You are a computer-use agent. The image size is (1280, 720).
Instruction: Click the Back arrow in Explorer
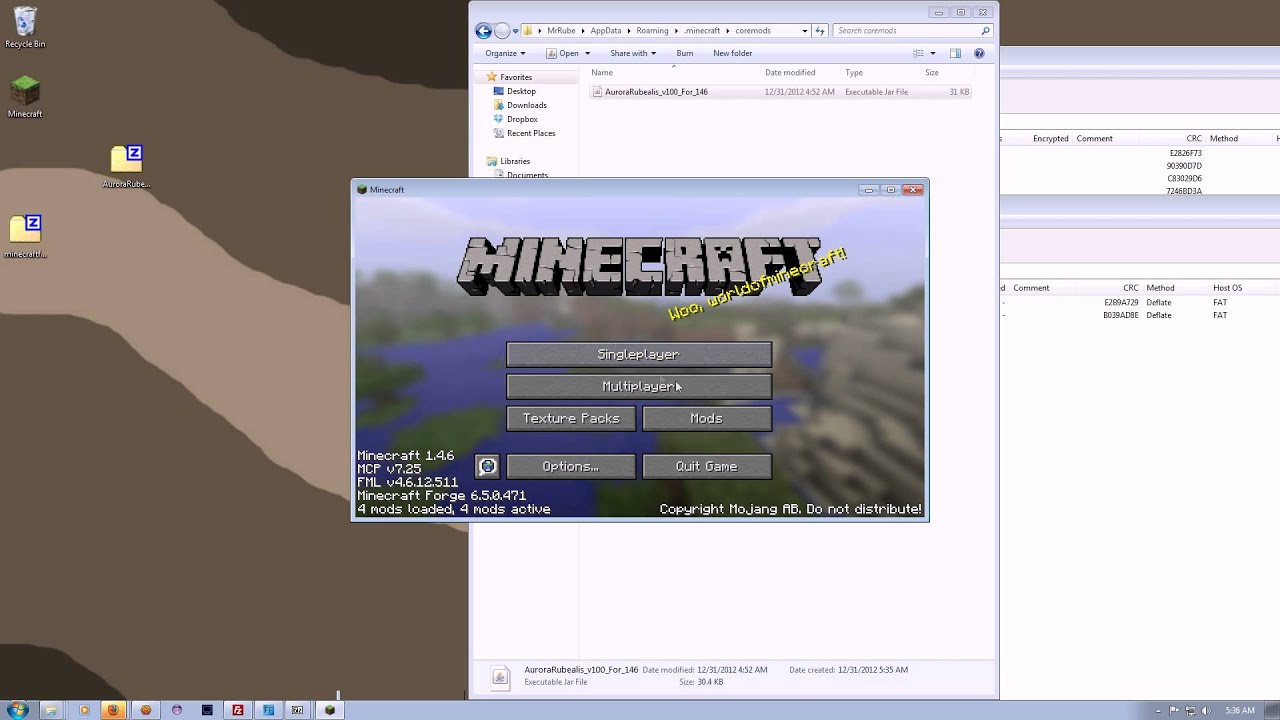coord(484,31)
